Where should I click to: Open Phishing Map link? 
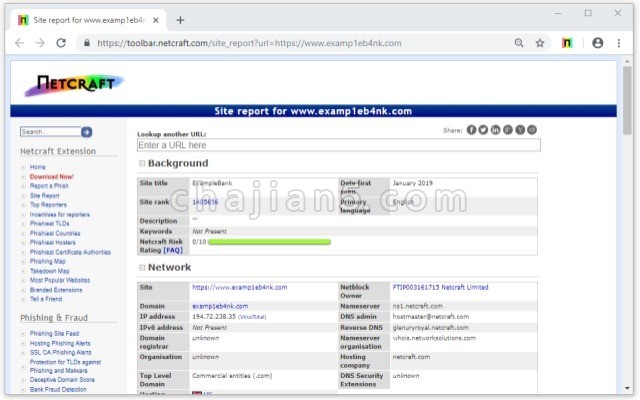(x=47, y=262)
